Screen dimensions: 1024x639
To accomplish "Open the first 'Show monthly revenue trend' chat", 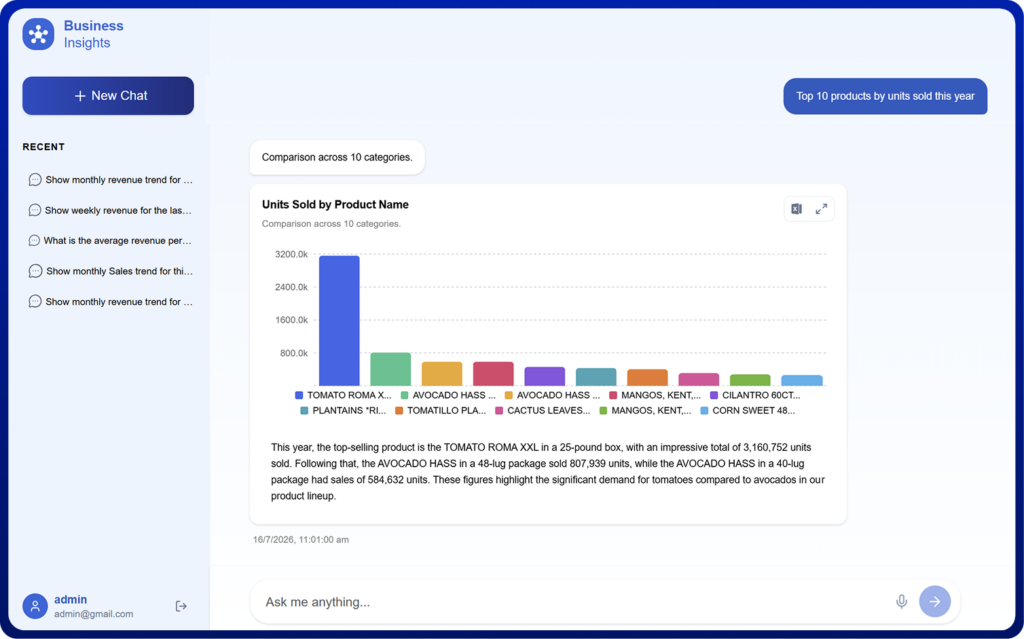I will tap(110, 180).
